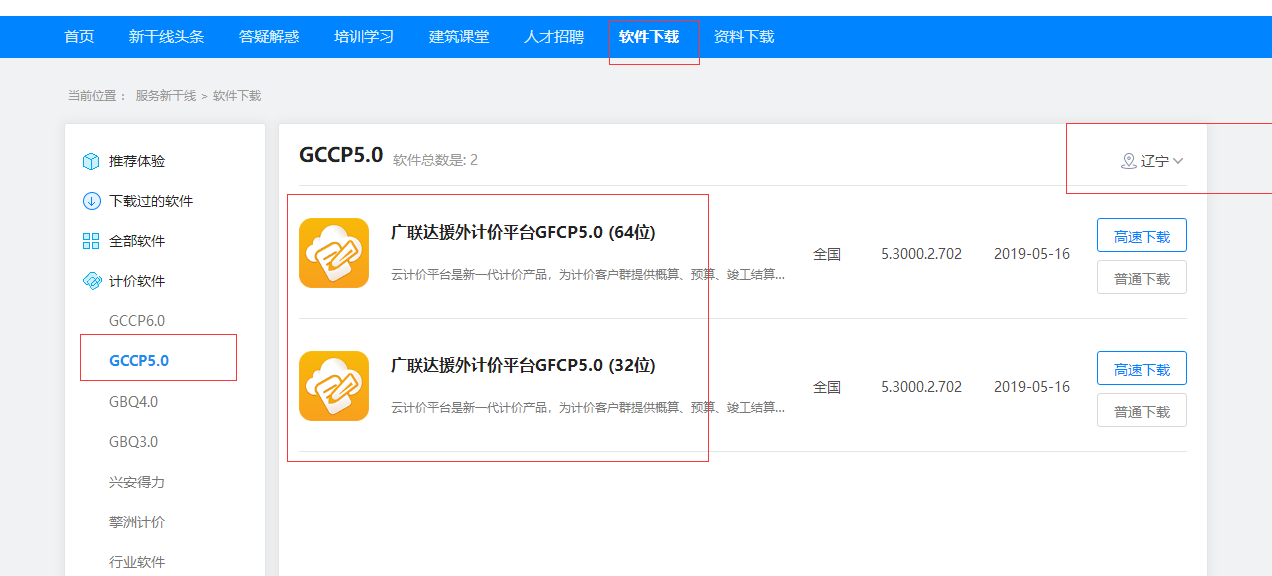Screen dimensions: 1272x576
Task: Select GBQ4.0 in the sidebar
Action: click(134, 402)
